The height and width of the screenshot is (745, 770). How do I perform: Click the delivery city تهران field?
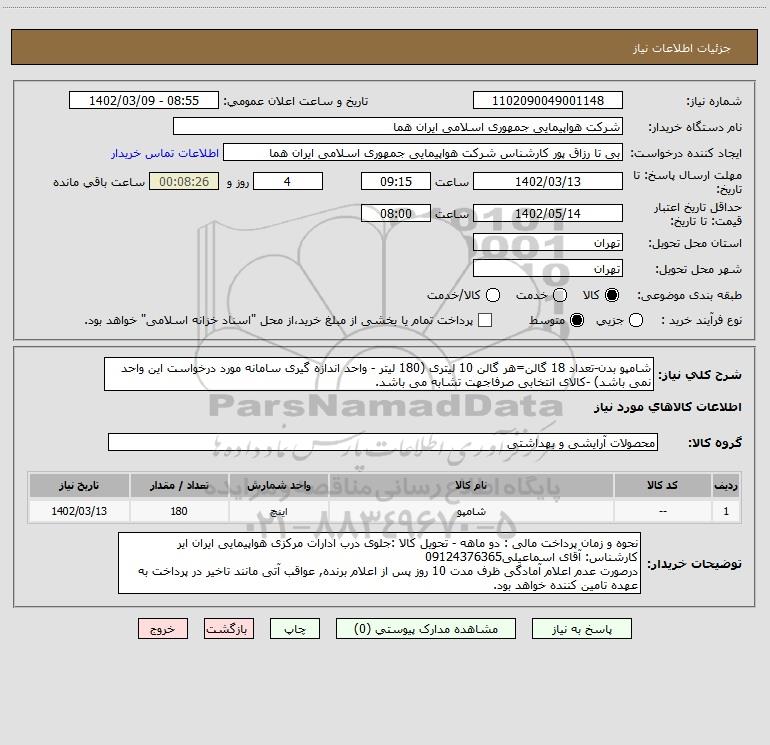point(548,269)
